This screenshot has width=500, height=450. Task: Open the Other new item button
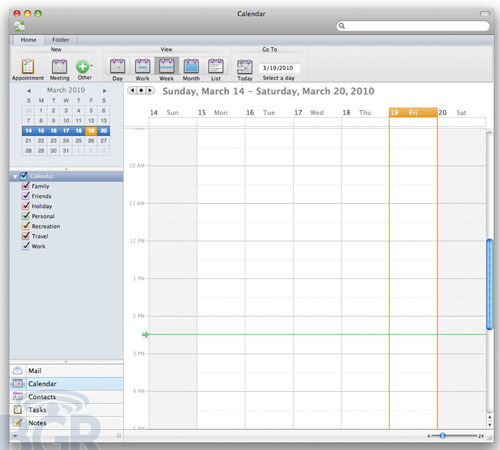coord(84,70)
